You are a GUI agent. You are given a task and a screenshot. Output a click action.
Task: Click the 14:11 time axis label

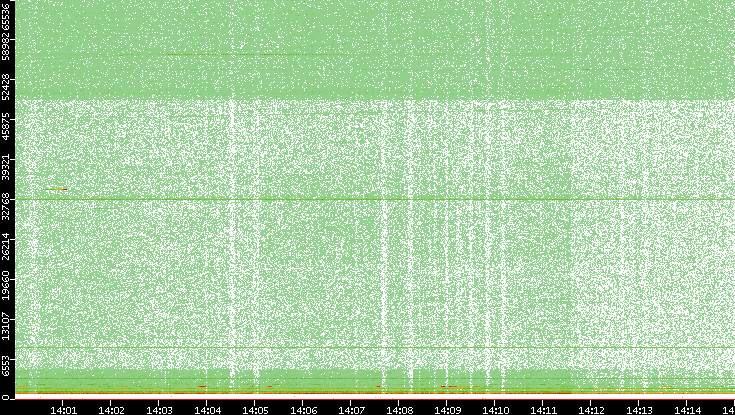543,410
